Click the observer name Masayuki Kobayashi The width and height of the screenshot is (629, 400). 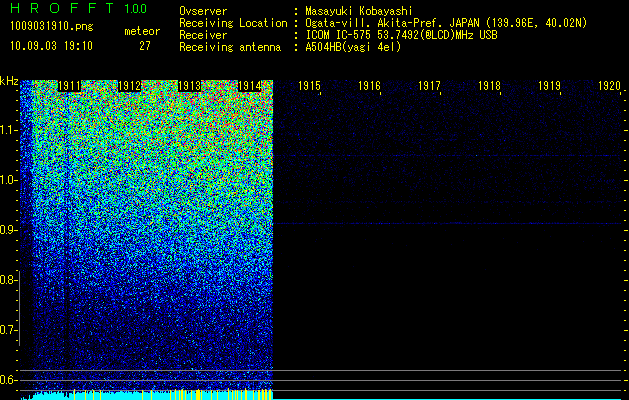(359, 11)
